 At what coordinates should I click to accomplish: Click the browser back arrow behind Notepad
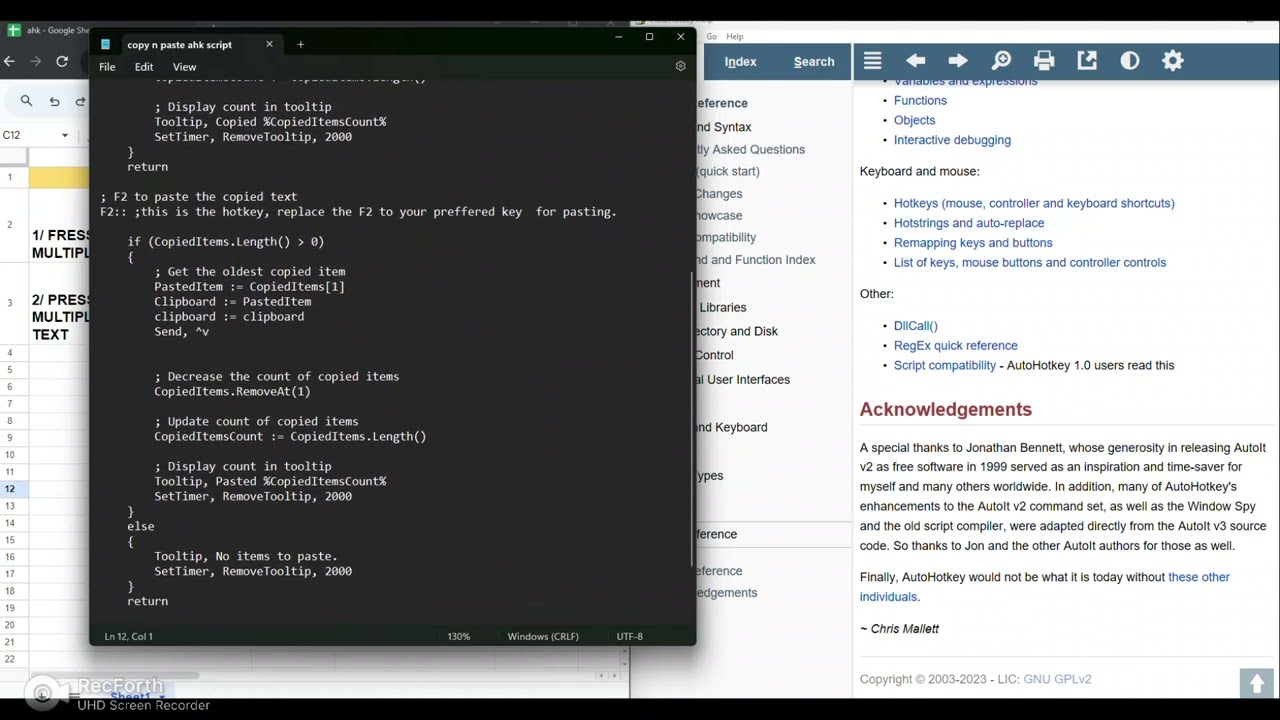click(9, 61)
